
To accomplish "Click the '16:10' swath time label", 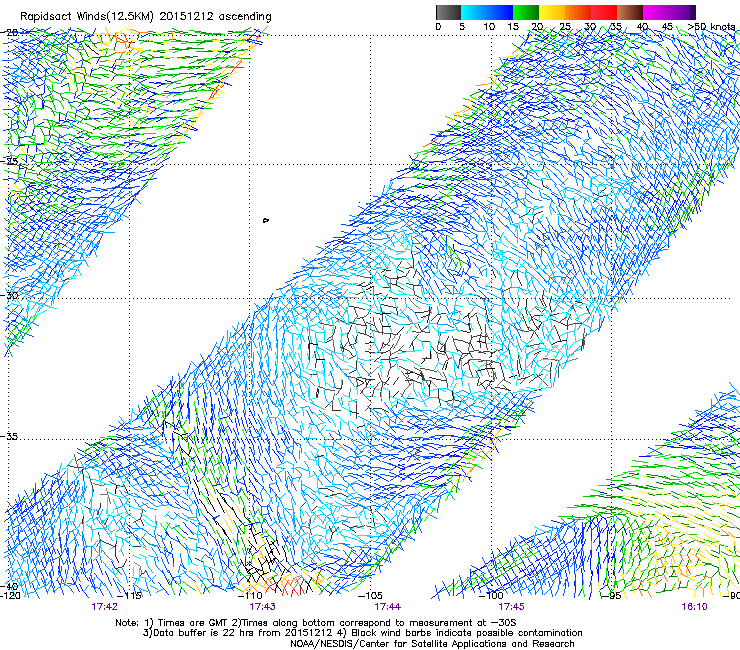I will (x=694, y=607).
